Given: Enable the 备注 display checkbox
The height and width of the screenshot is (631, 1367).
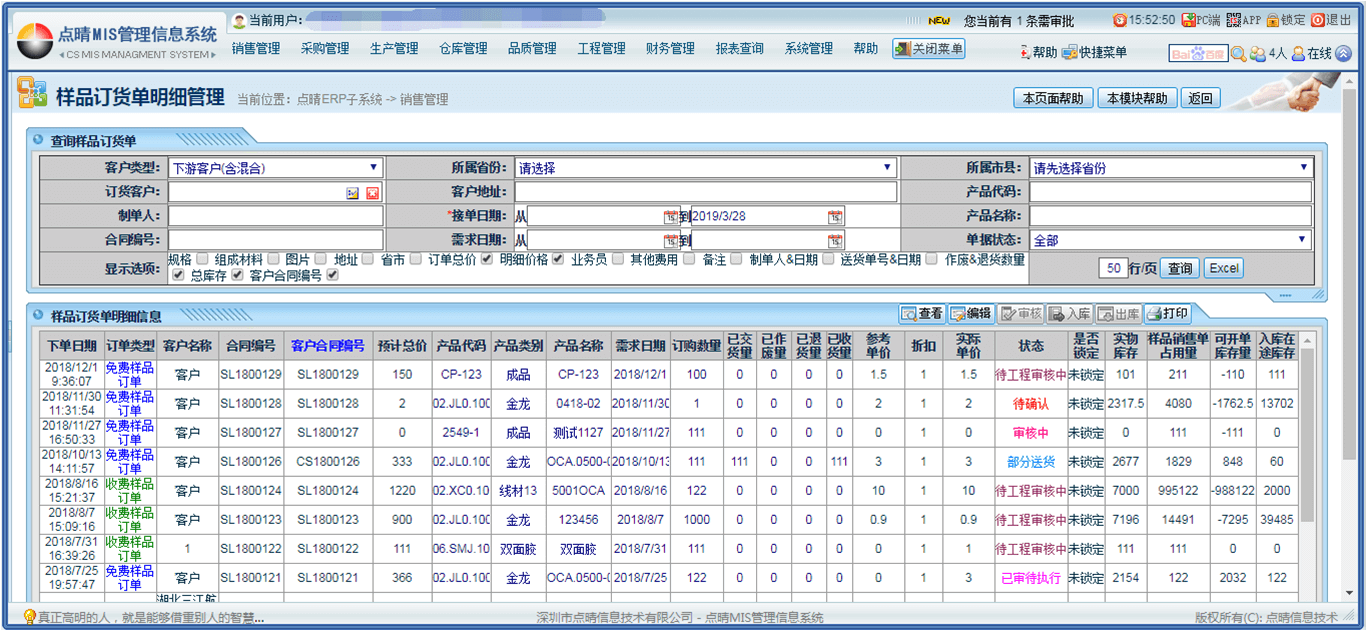Looking at the screenshot, I should (x=736, y=259).
